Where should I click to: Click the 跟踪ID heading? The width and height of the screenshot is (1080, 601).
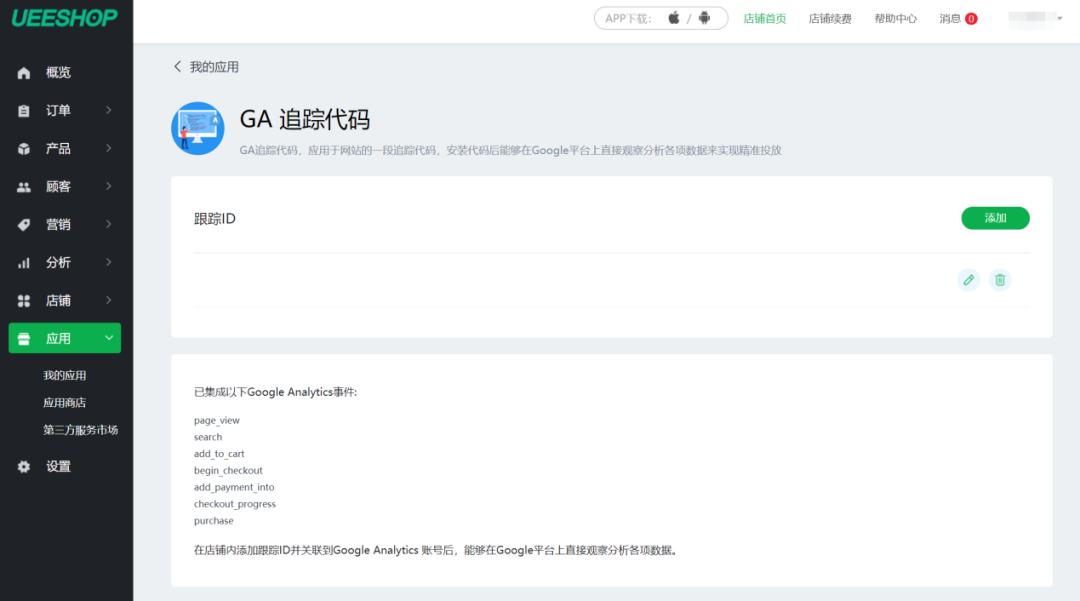pos(215,219)
